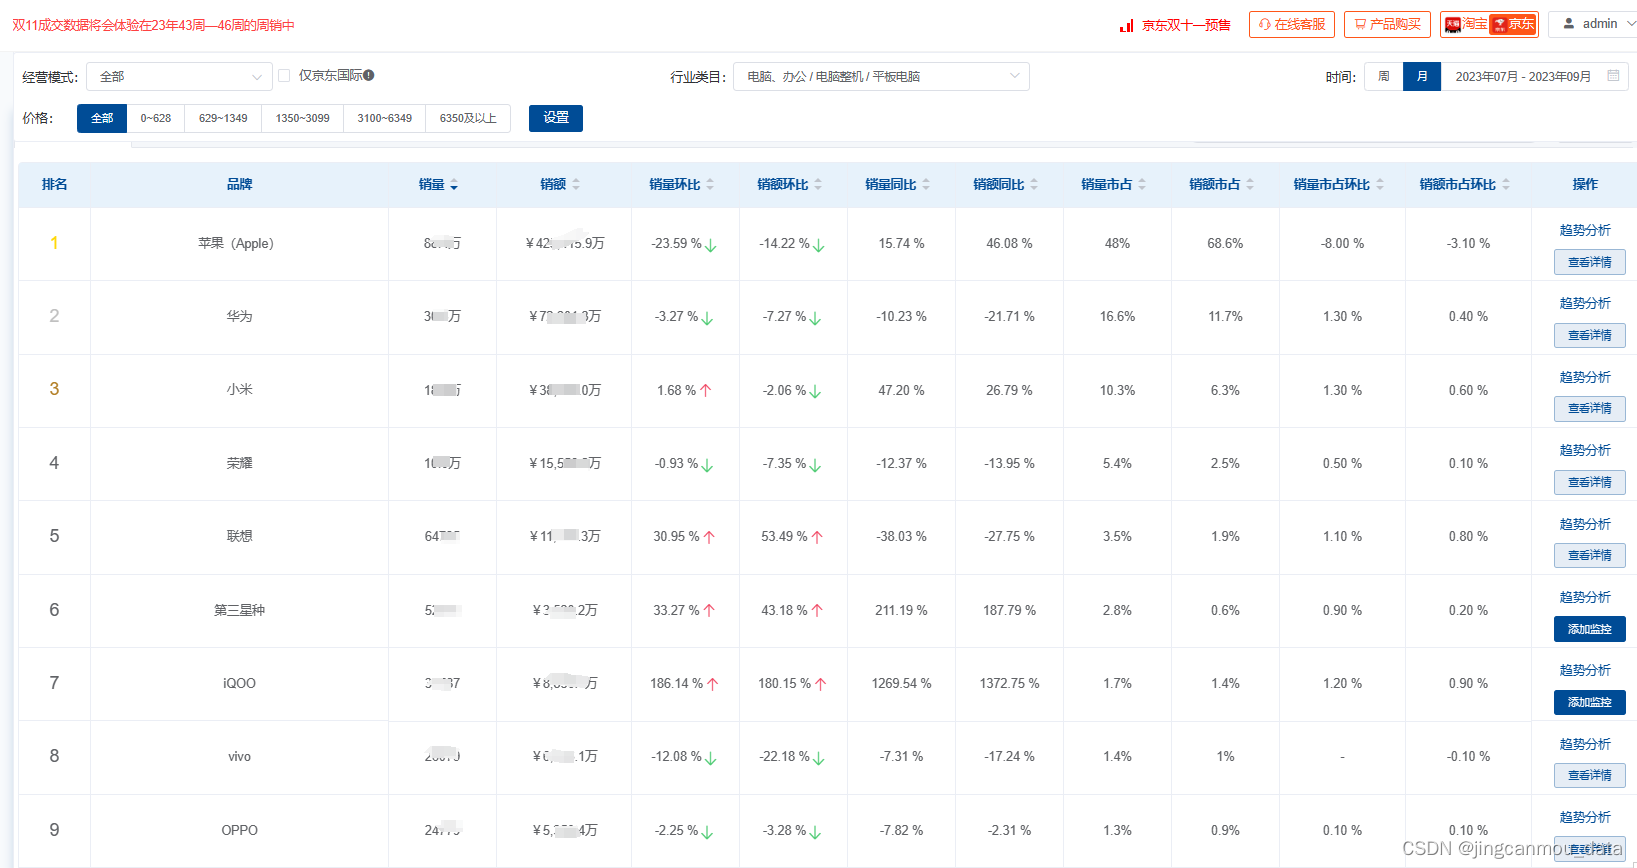Open 趋势分析 for 小米 row
This screenshot has width=1637, height=868.
point(1585,377)
